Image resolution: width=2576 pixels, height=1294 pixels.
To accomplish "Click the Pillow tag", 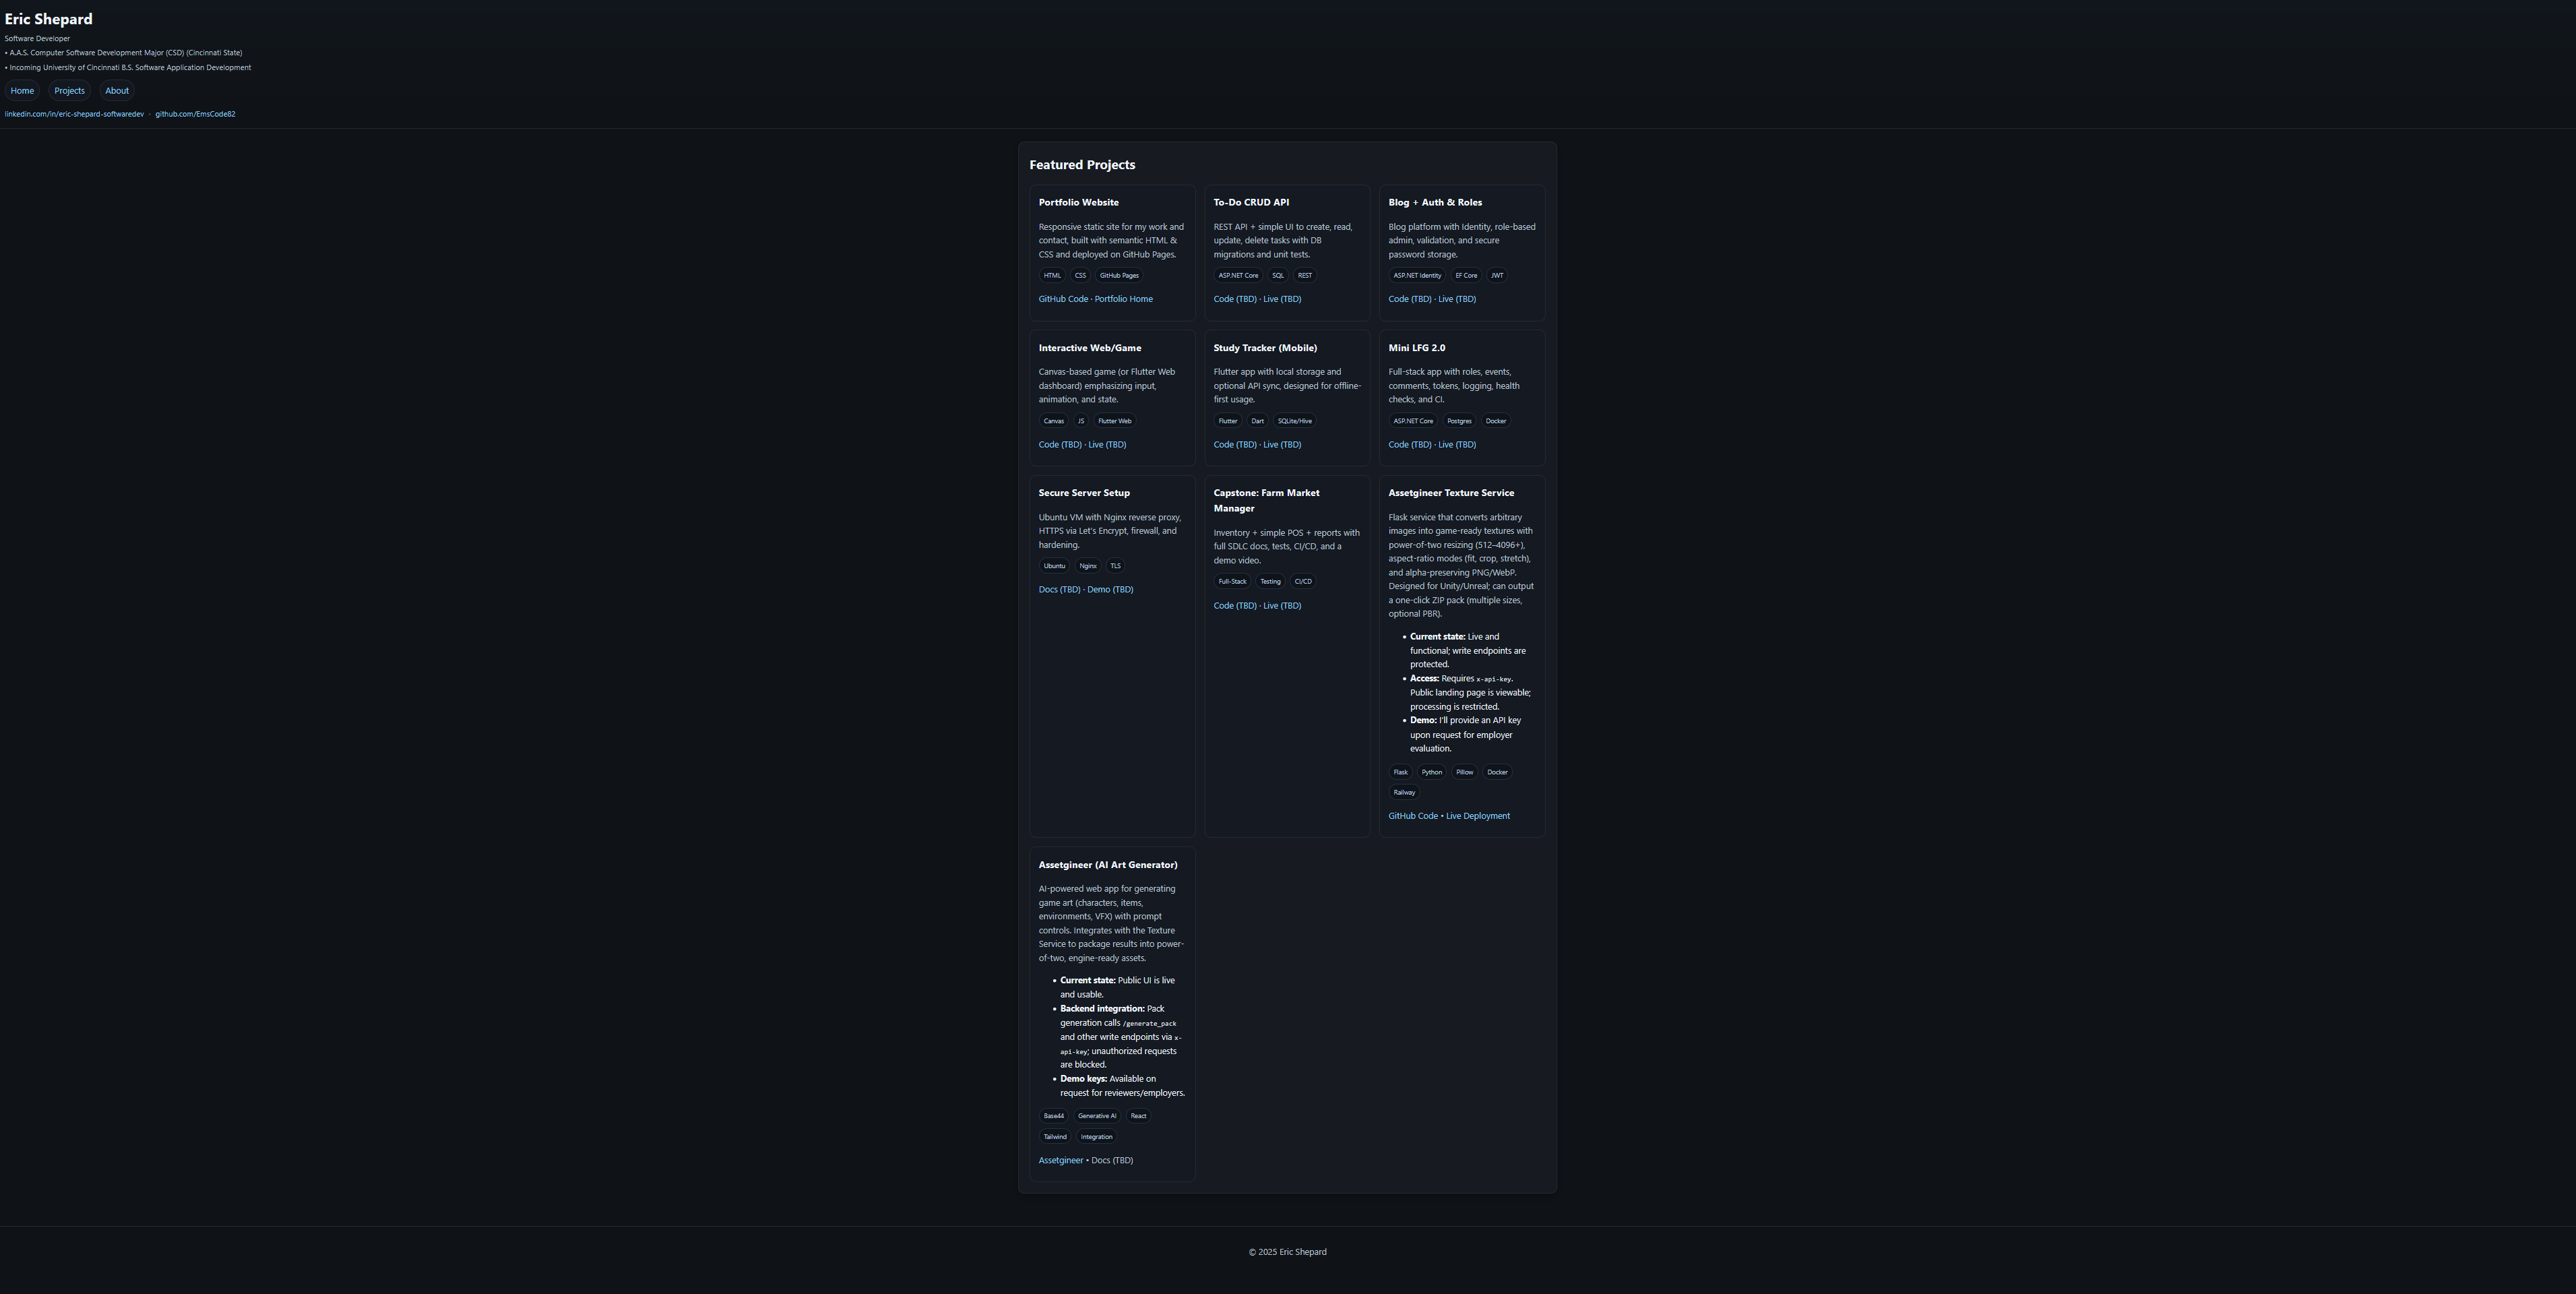I will pyautogui.click(x=1465, y=772).
